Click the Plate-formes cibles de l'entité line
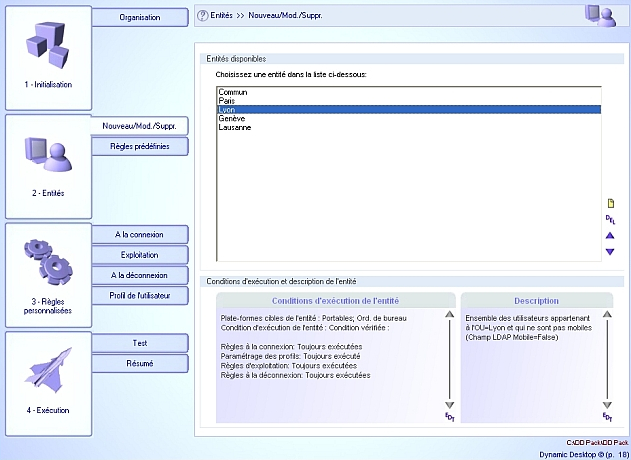 (x=313, y=318)
